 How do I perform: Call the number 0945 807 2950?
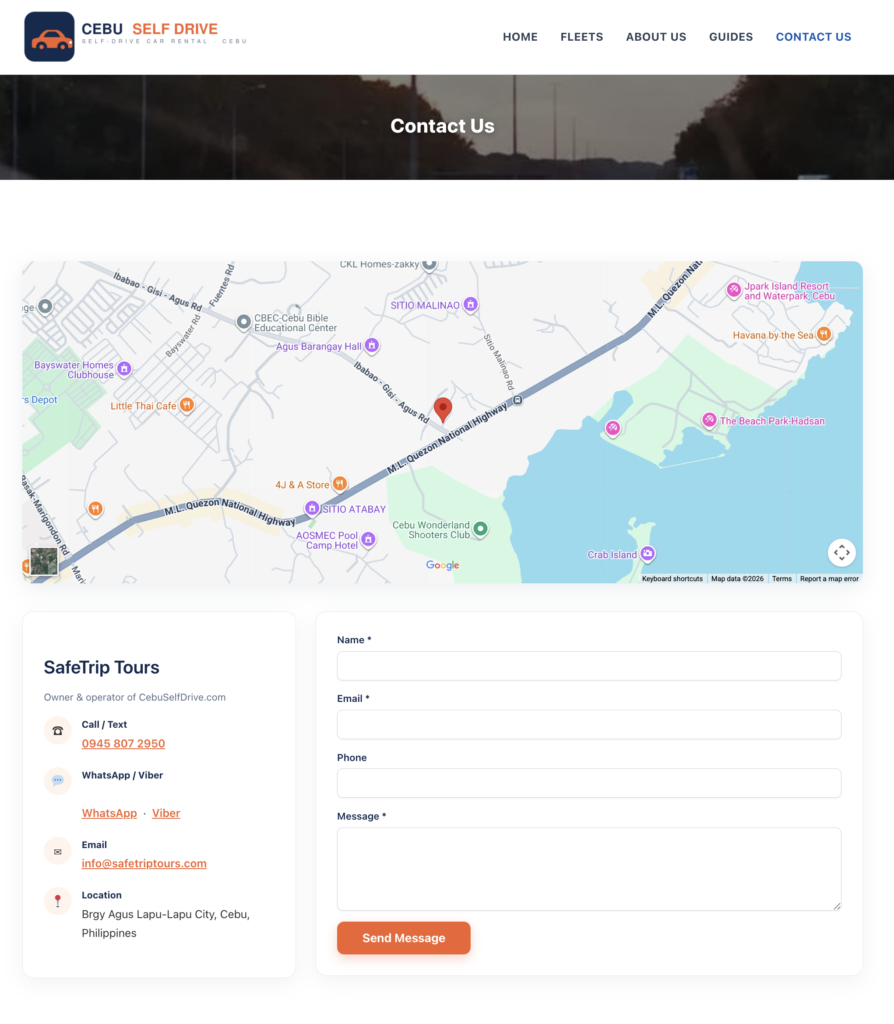click(x=123, y=743)
